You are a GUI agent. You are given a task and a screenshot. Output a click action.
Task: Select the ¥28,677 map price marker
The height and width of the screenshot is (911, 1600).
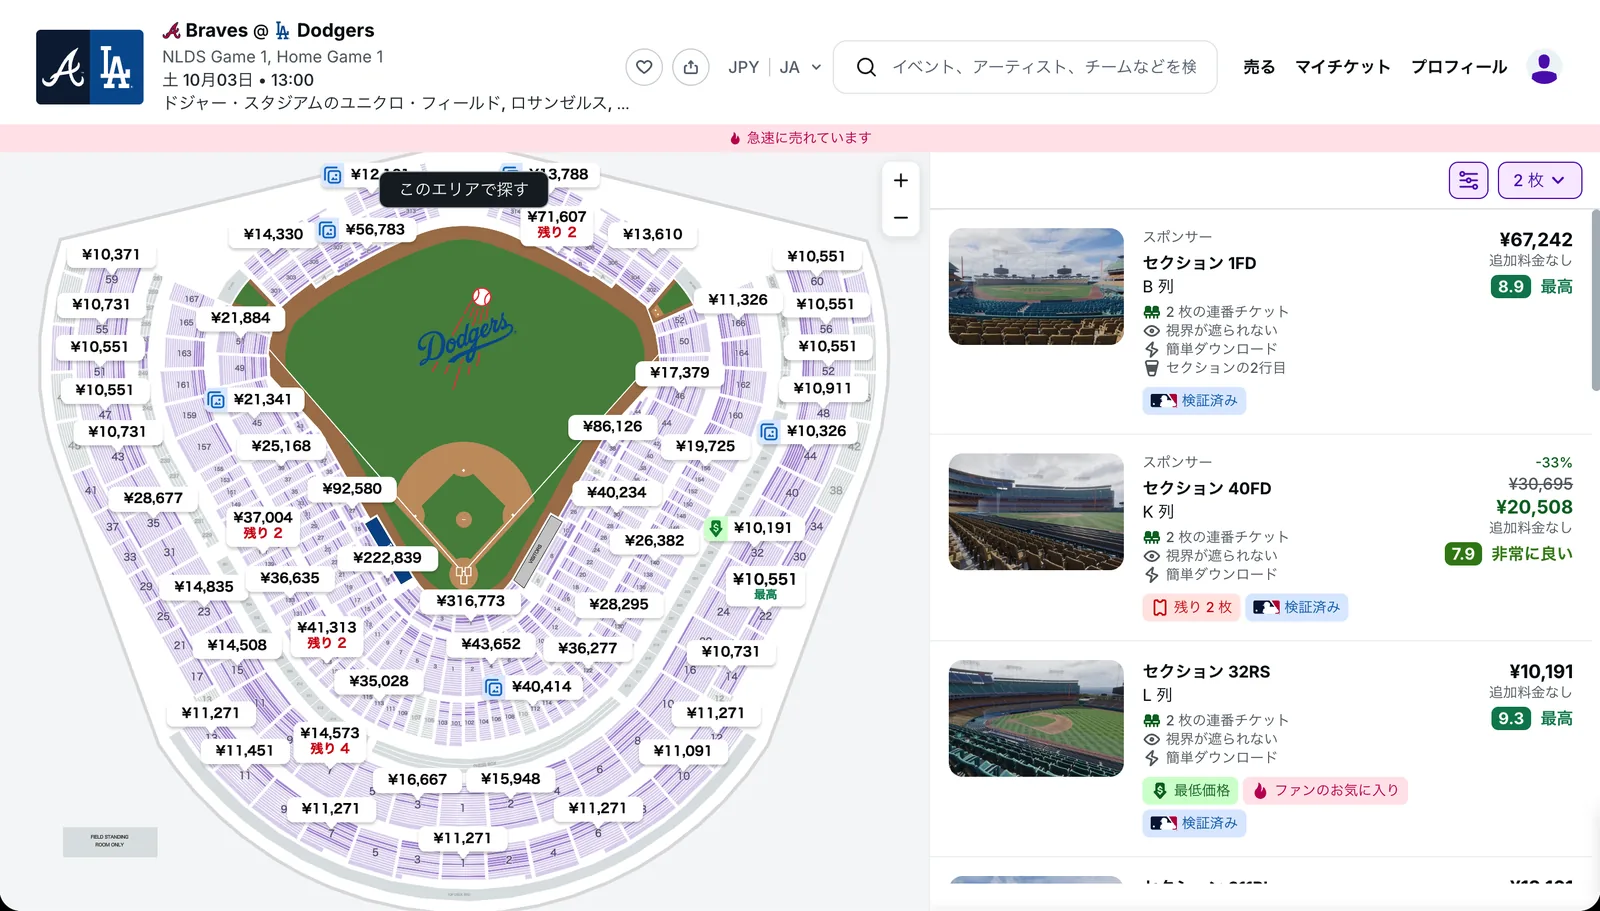(153, 497)
